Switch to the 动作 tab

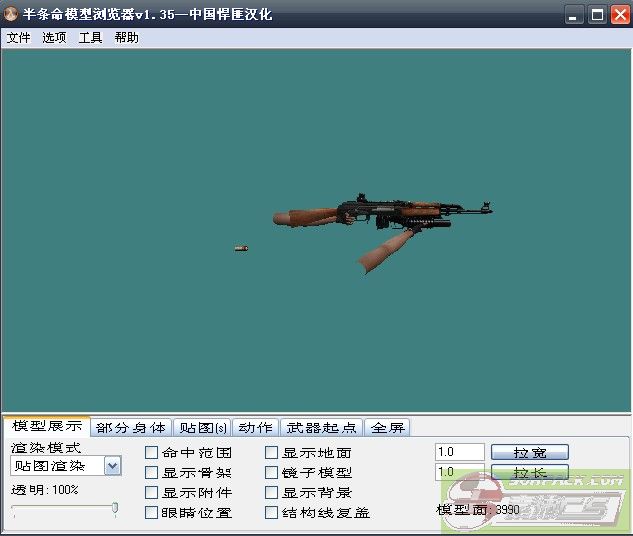tap(255, 428)
